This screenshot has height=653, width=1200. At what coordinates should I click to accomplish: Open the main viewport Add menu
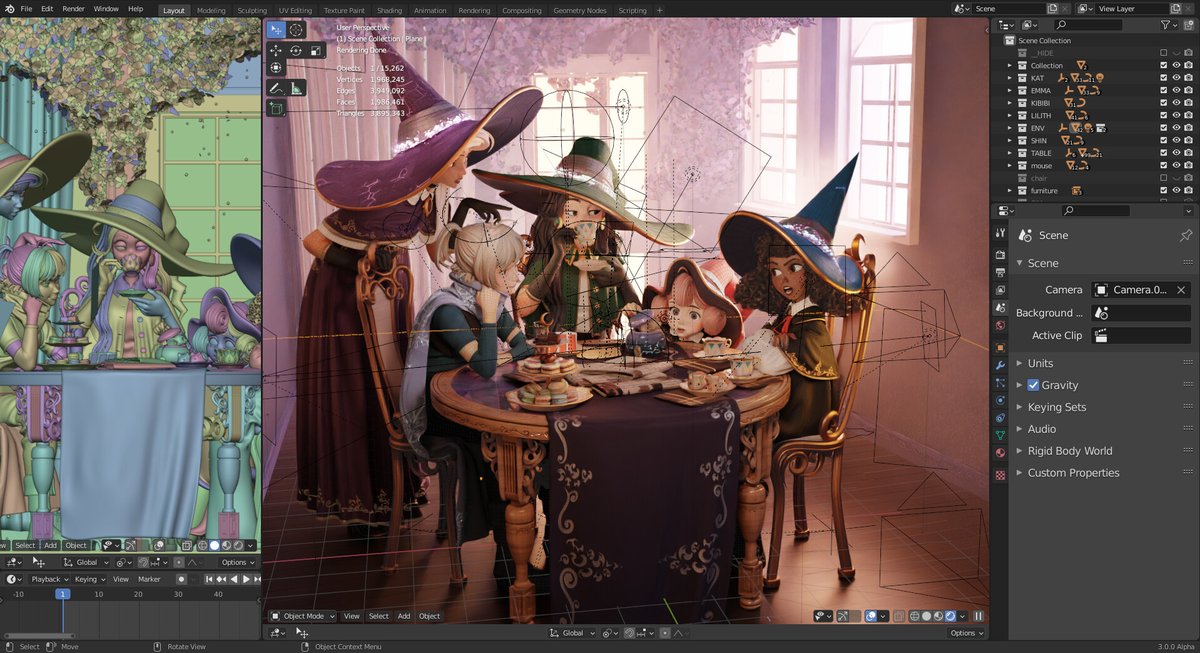click(404, 616)
